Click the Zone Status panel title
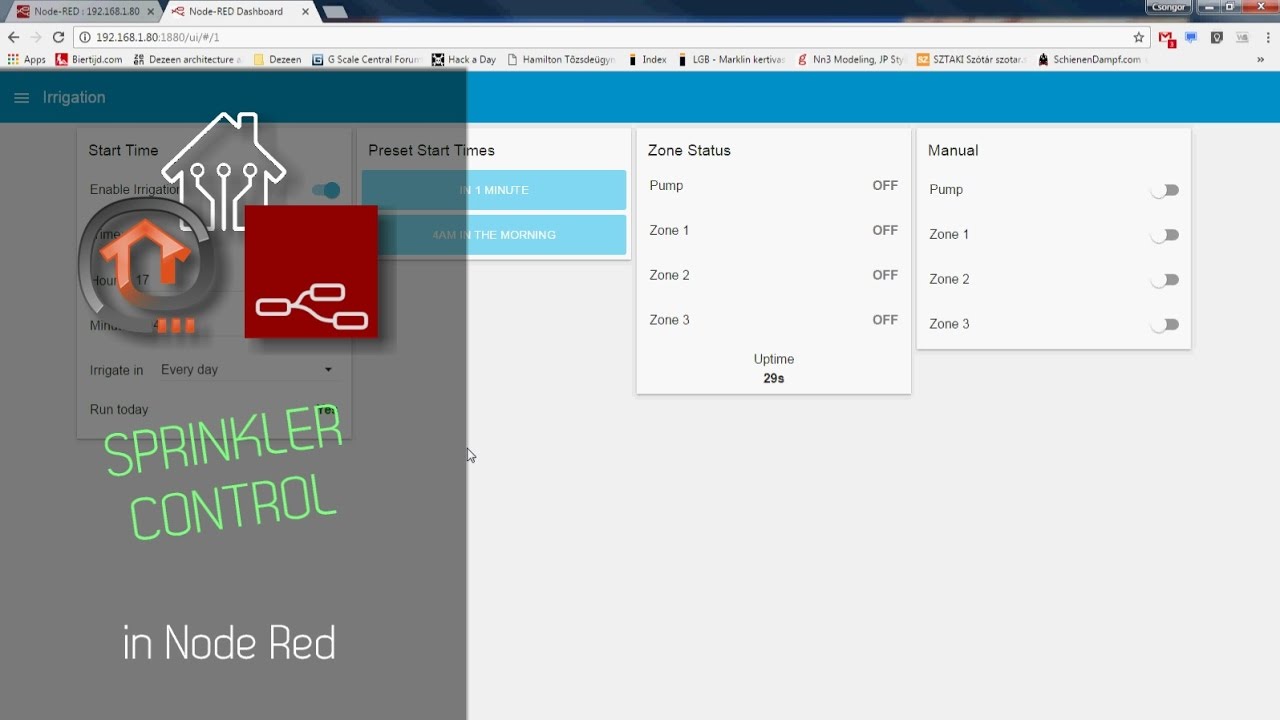The image size is (1280, 720). (x=689, y=150)
